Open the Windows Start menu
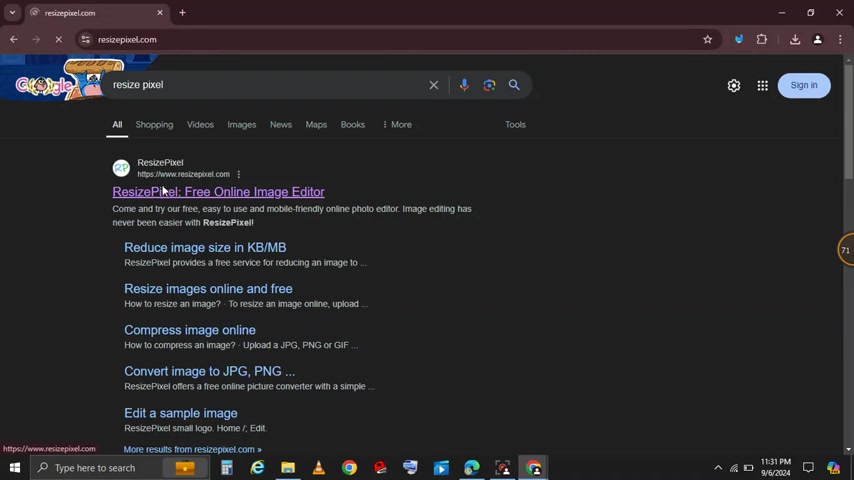The height and width of the screenshot is (480, 854). click(x=14, y=468)
